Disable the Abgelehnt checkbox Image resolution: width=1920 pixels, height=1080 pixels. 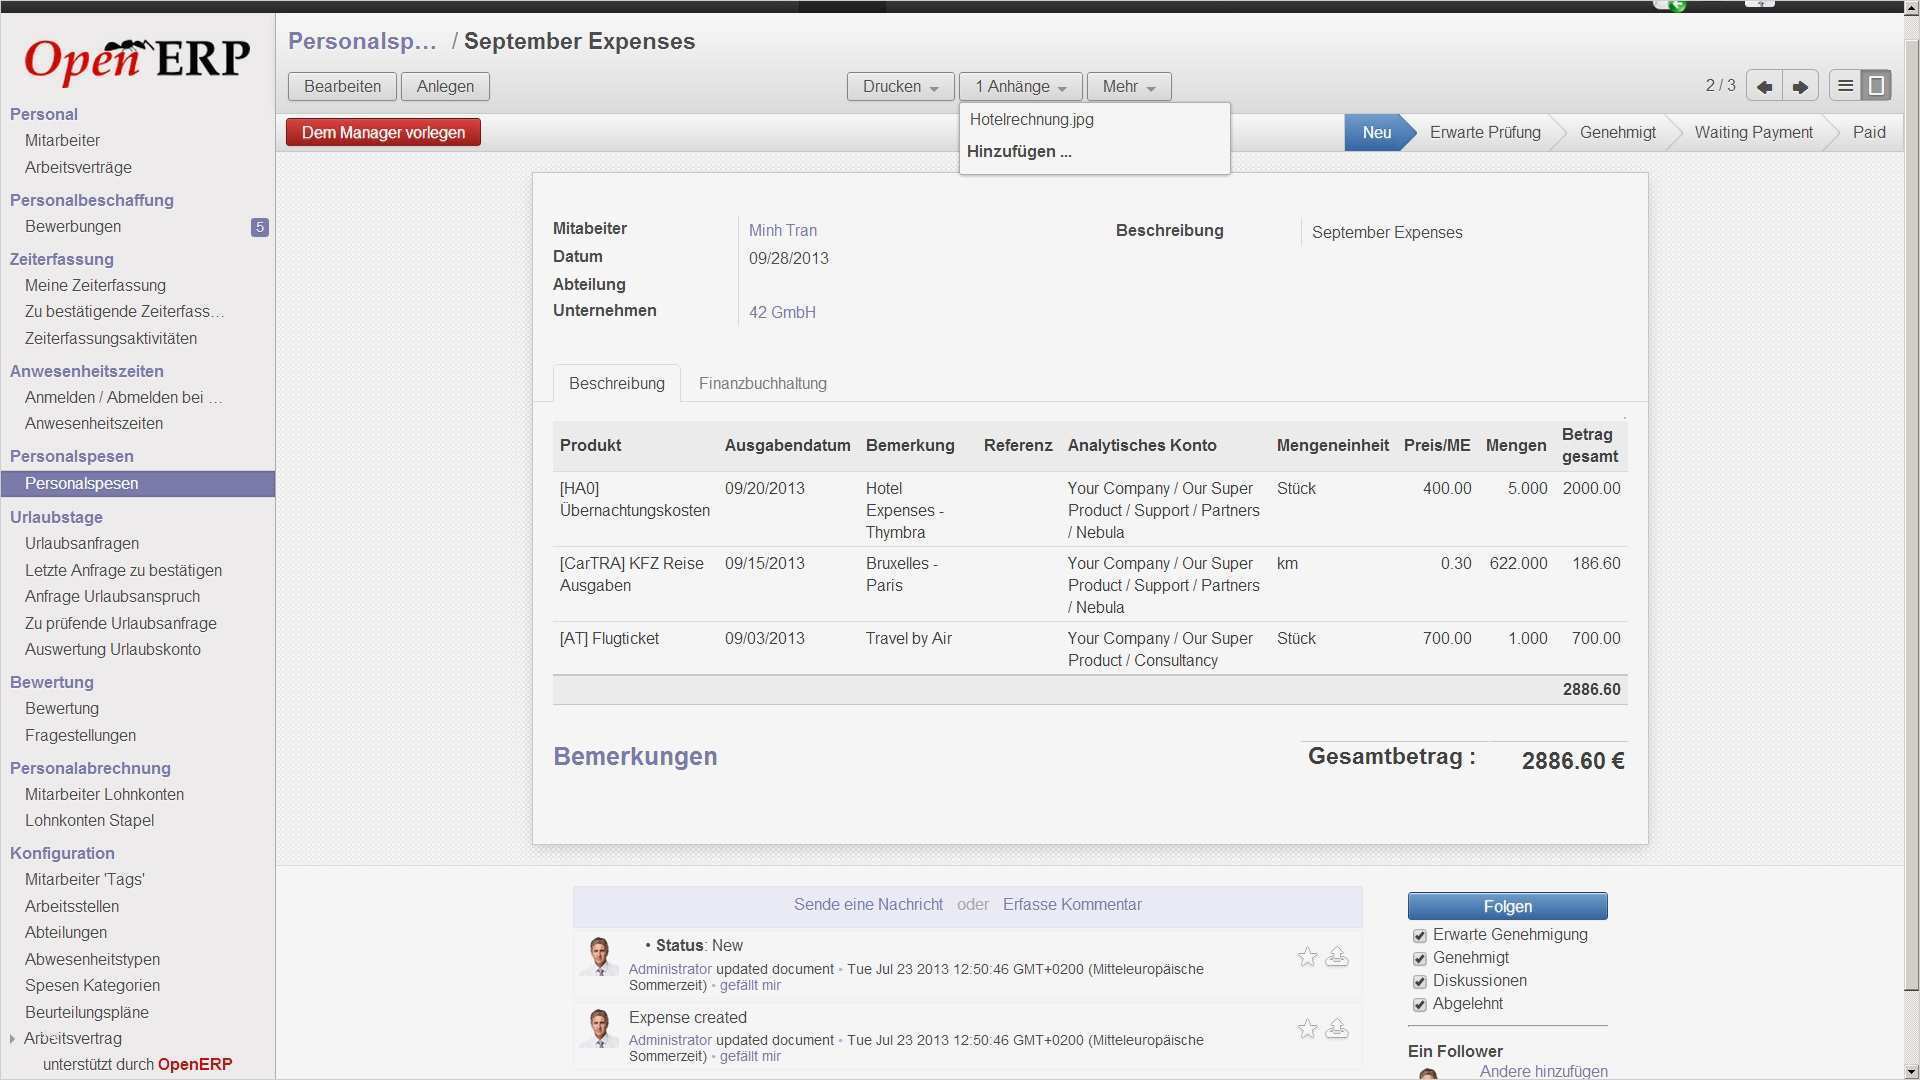point(1420,1004)
